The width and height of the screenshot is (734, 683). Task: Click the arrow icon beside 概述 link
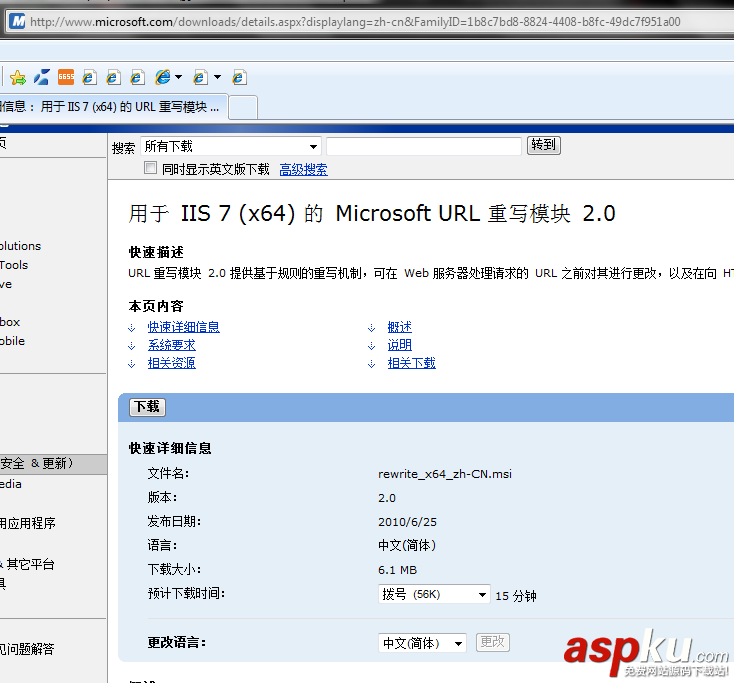click(x=372, y=328)
